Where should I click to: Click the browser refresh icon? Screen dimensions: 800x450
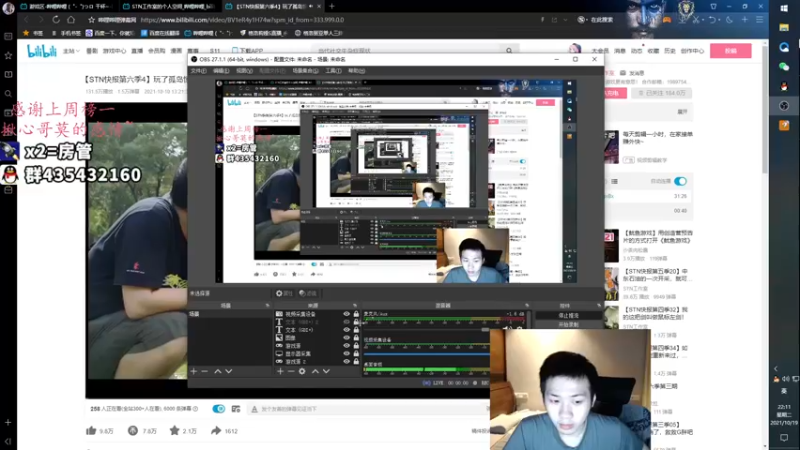point(56,19)
